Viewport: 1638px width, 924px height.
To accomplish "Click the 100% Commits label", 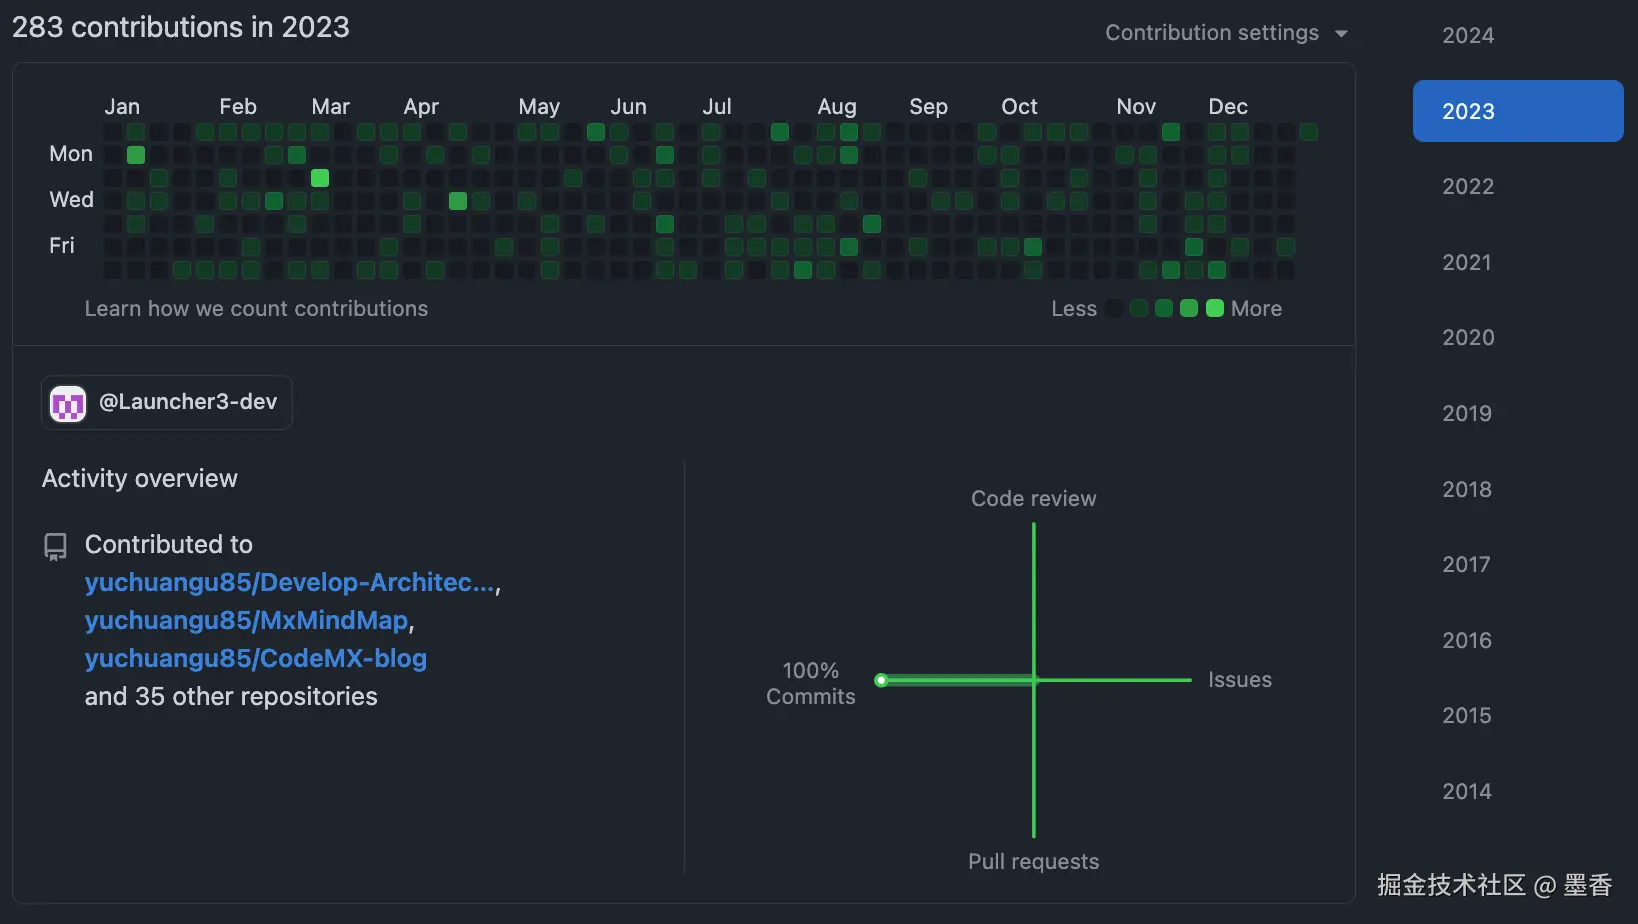I will point(811,683).
